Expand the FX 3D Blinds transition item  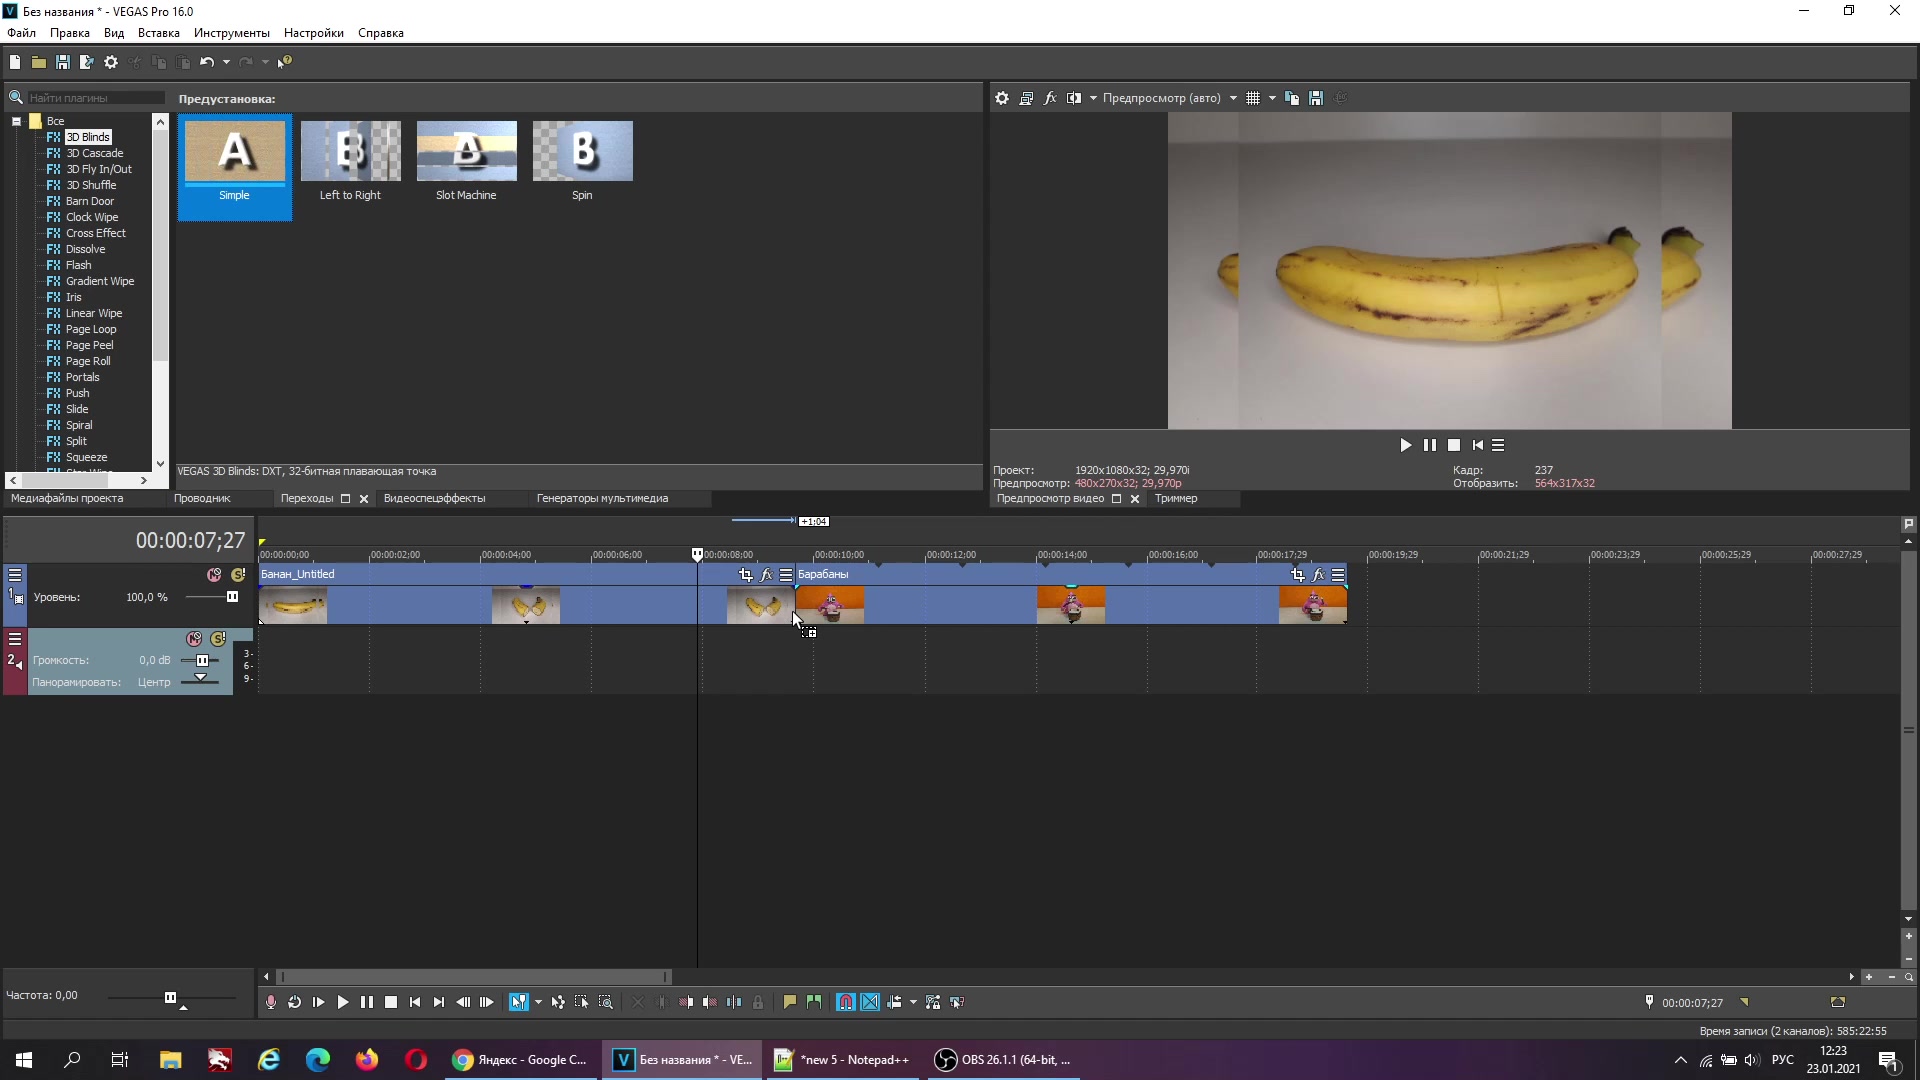point(88,137)
